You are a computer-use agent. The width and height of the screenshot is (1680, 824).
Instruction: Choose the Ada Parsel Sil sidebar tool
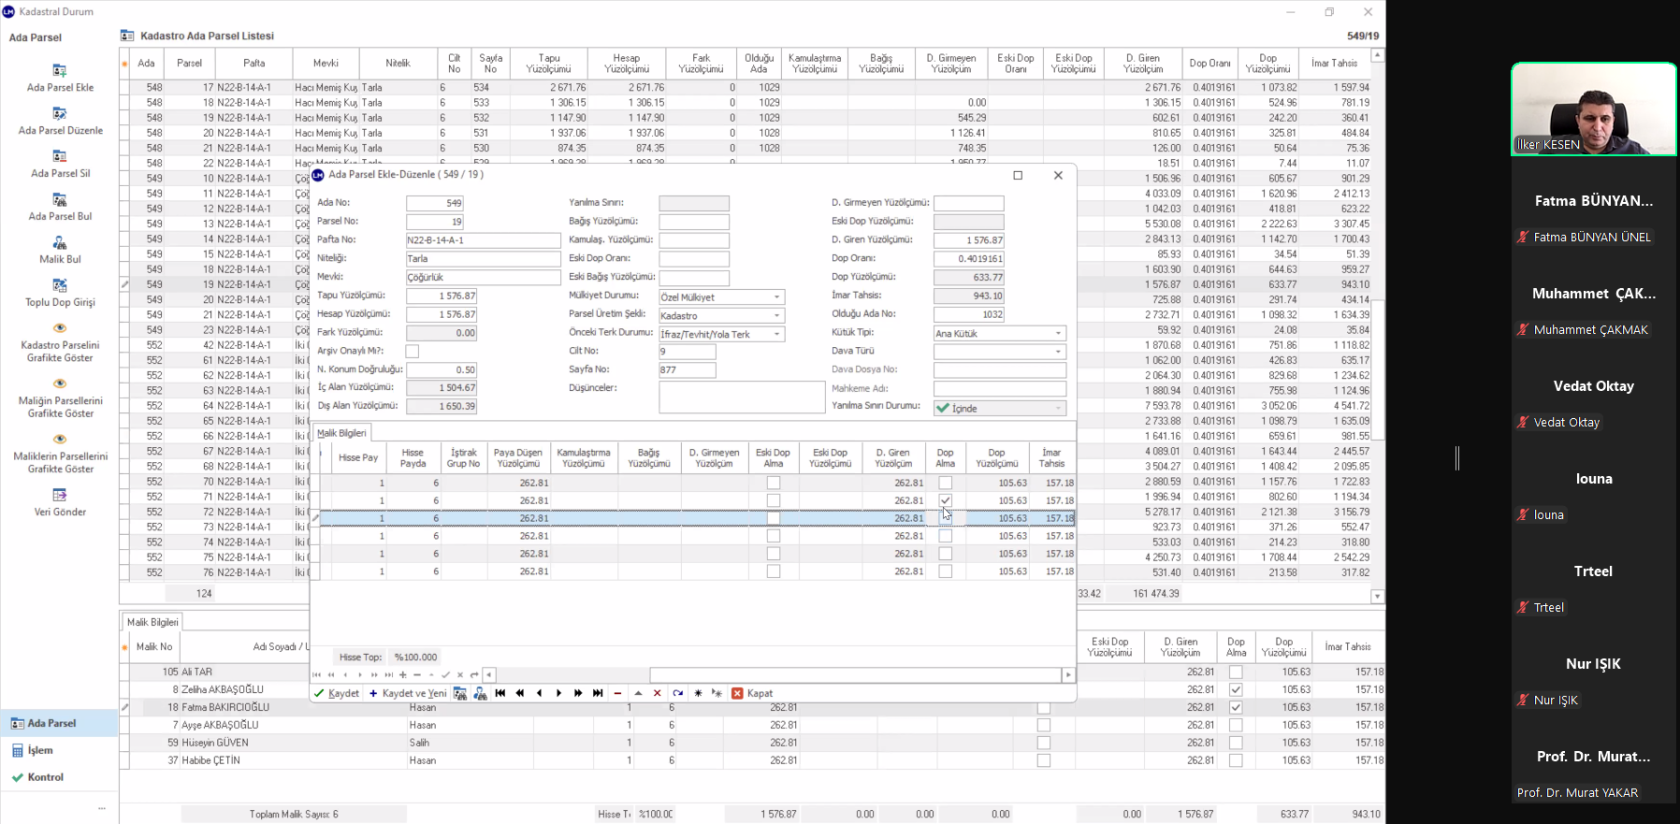[x=60, y=164]
